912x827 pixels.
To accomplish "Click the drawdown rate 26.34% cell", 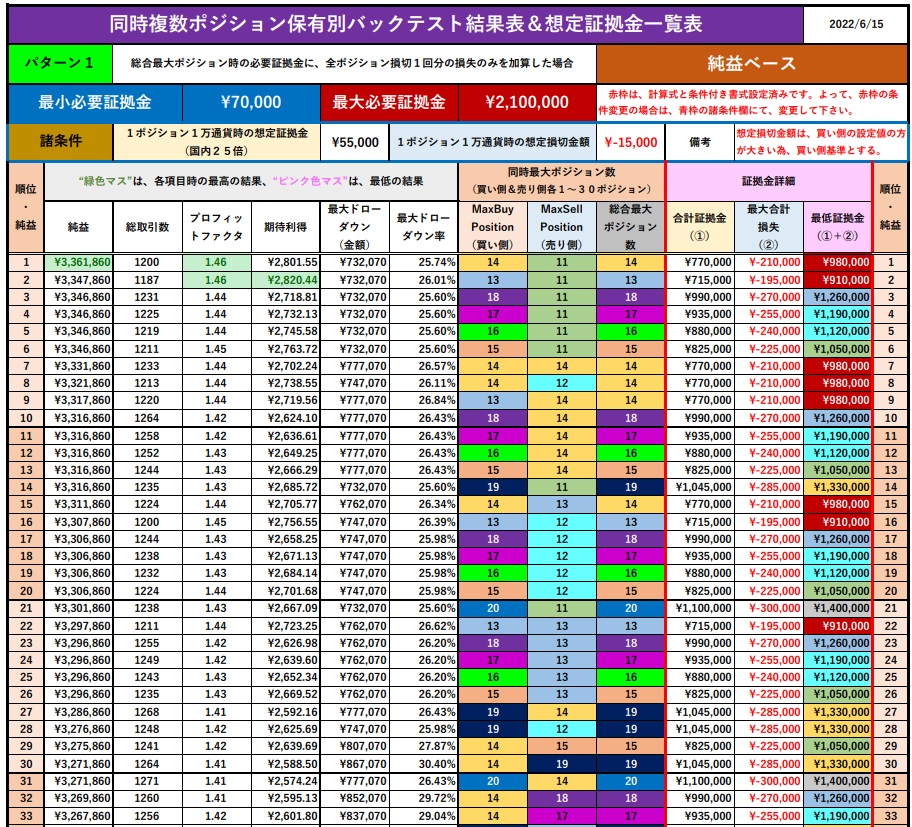I will click(x=424, y=504).
